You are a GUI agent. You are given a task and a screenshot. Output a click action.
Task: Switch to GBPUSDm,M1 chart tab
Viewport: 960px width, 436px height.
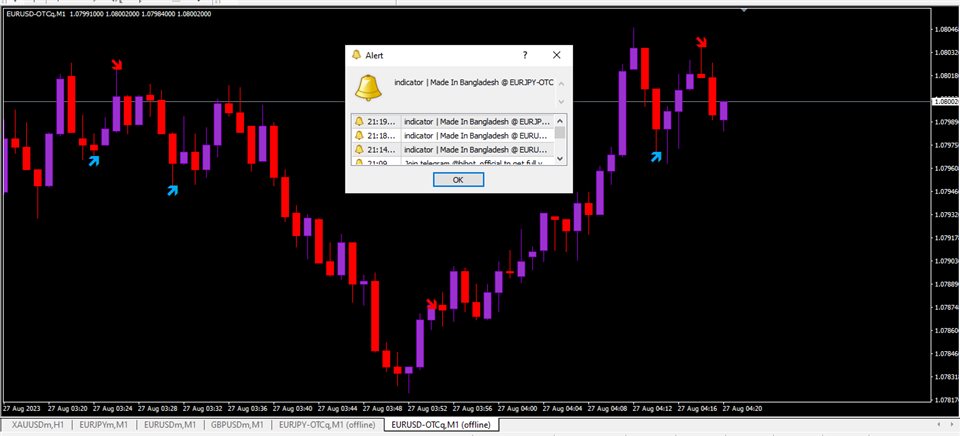coord(237,424)
